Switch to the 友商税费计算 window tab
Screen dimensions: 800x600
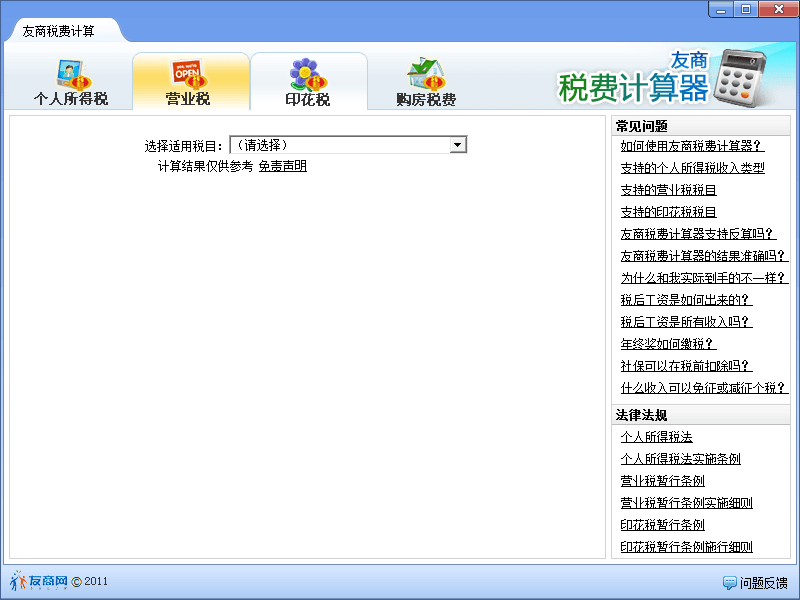pos(58,31)
